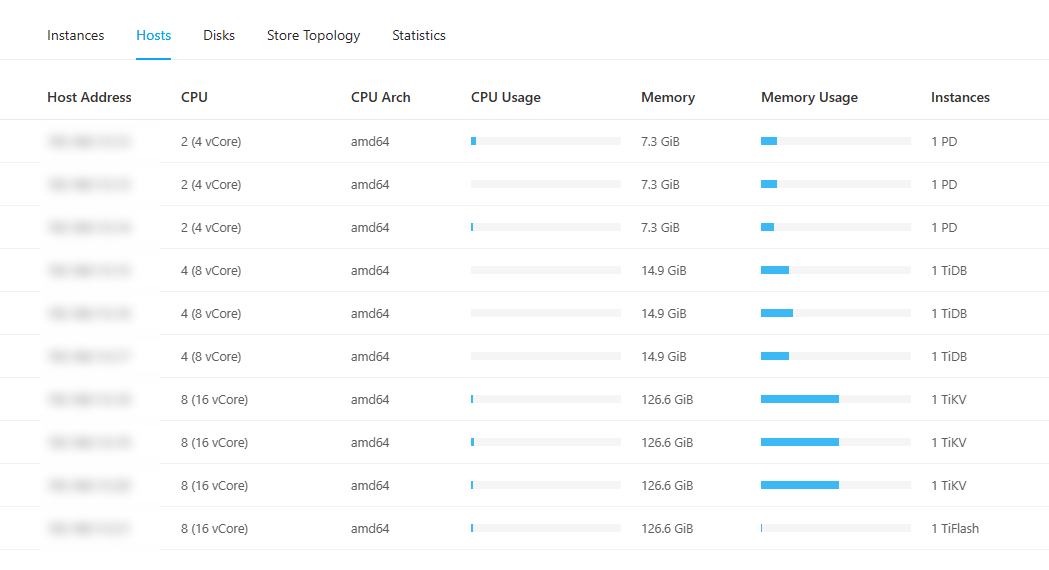Click the Host Address column header

tap(89, 97)
